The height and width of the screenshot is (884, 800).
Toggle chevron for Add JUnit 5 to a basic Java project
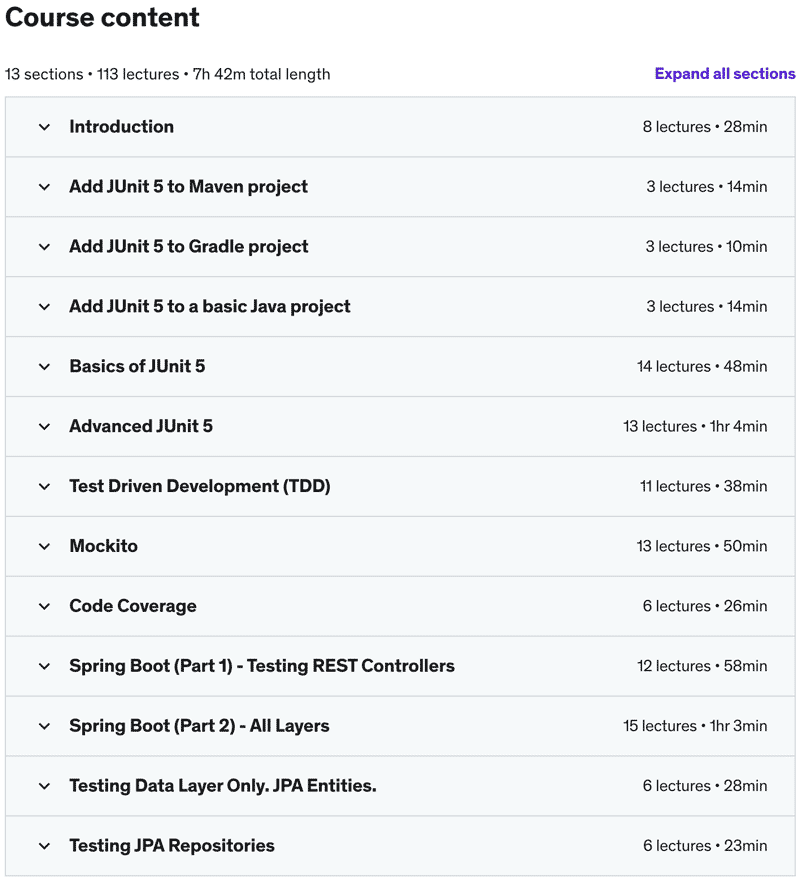click(x=44, y=307)
